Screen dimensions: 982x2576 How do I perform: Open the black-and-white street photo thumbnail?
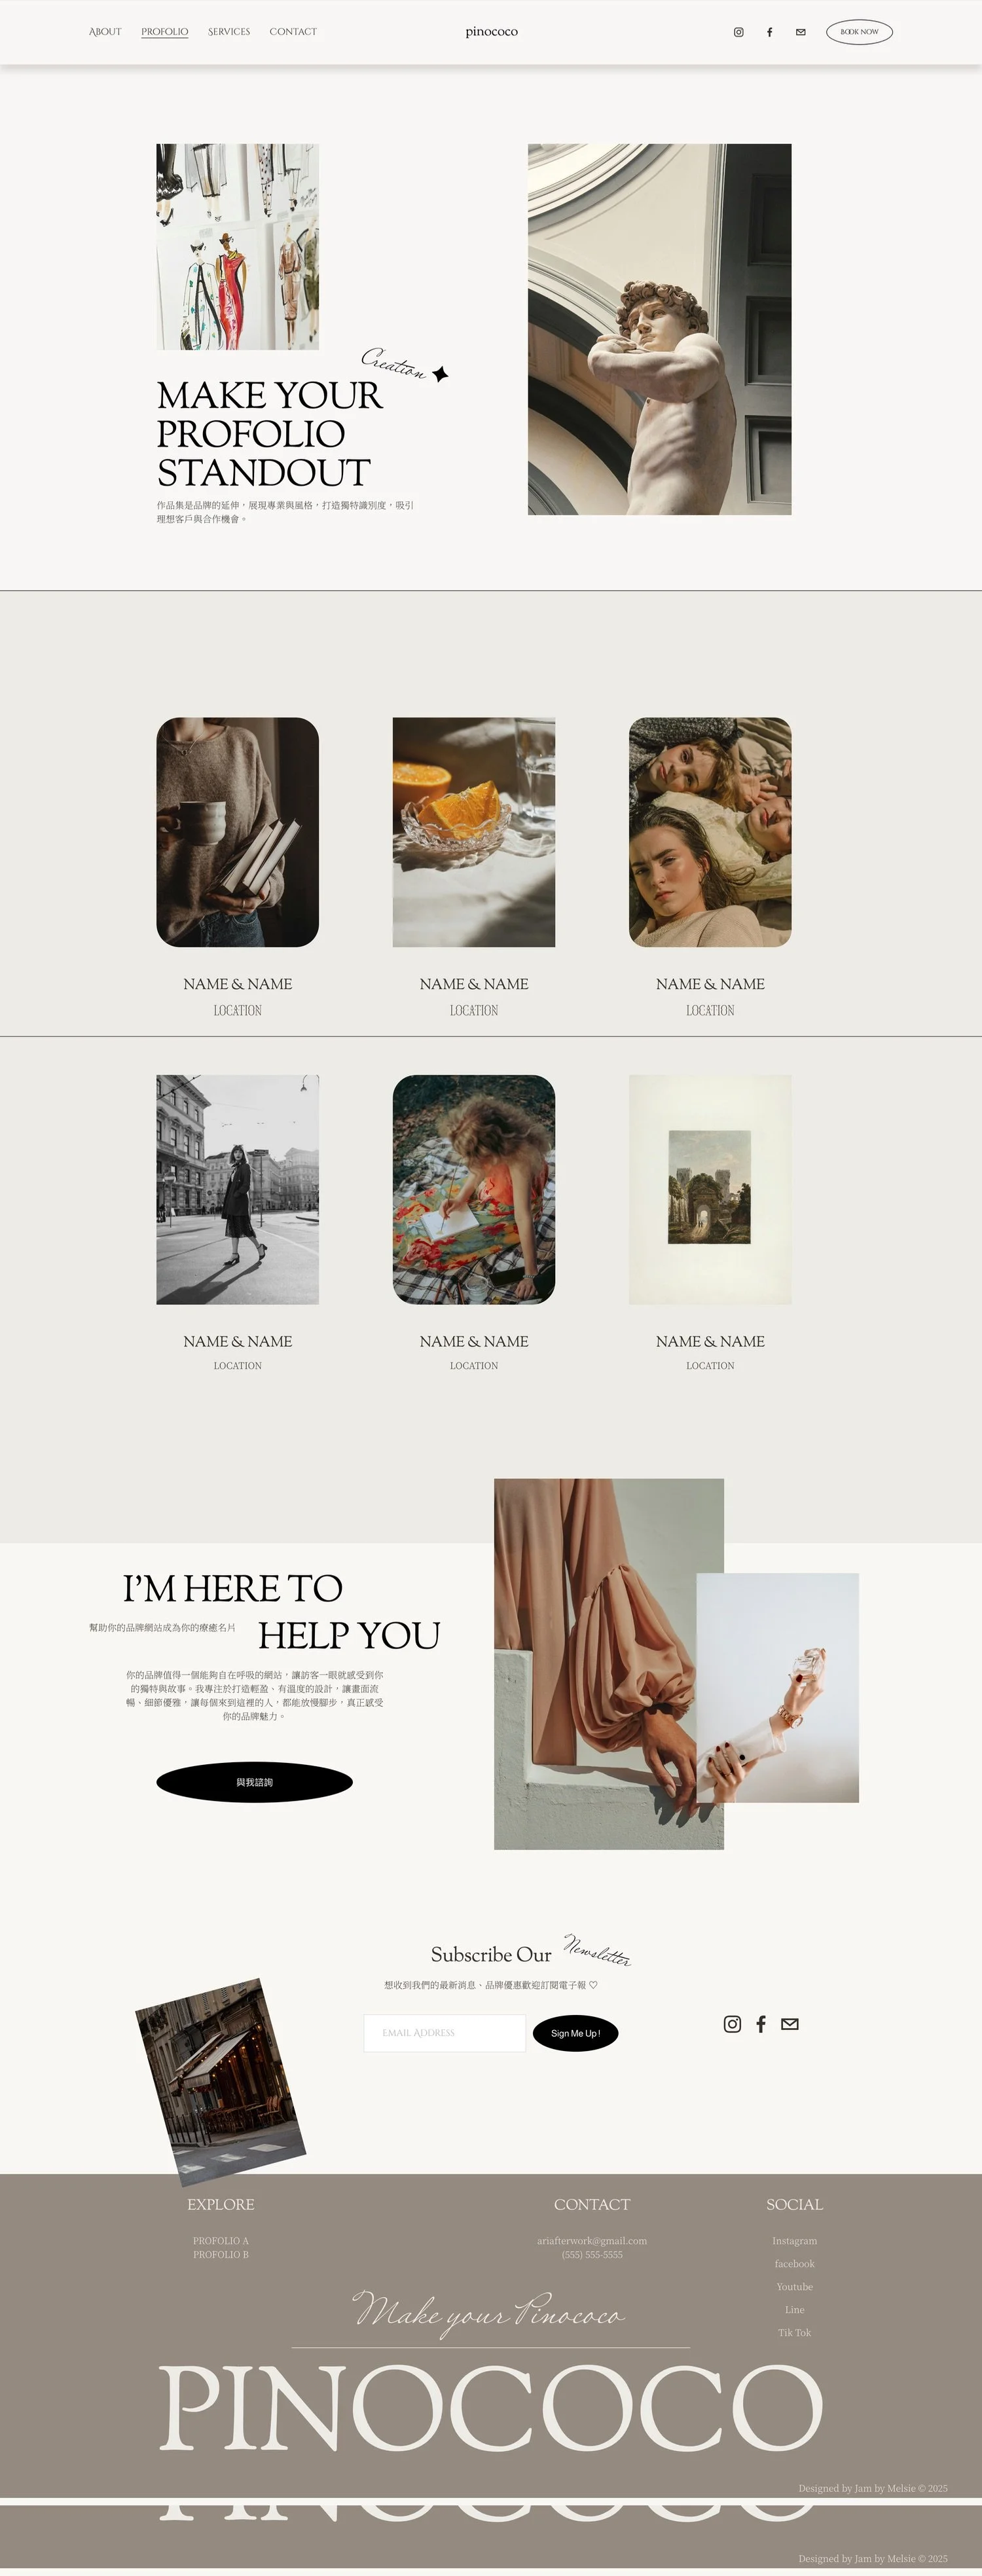click(238, 1189)
